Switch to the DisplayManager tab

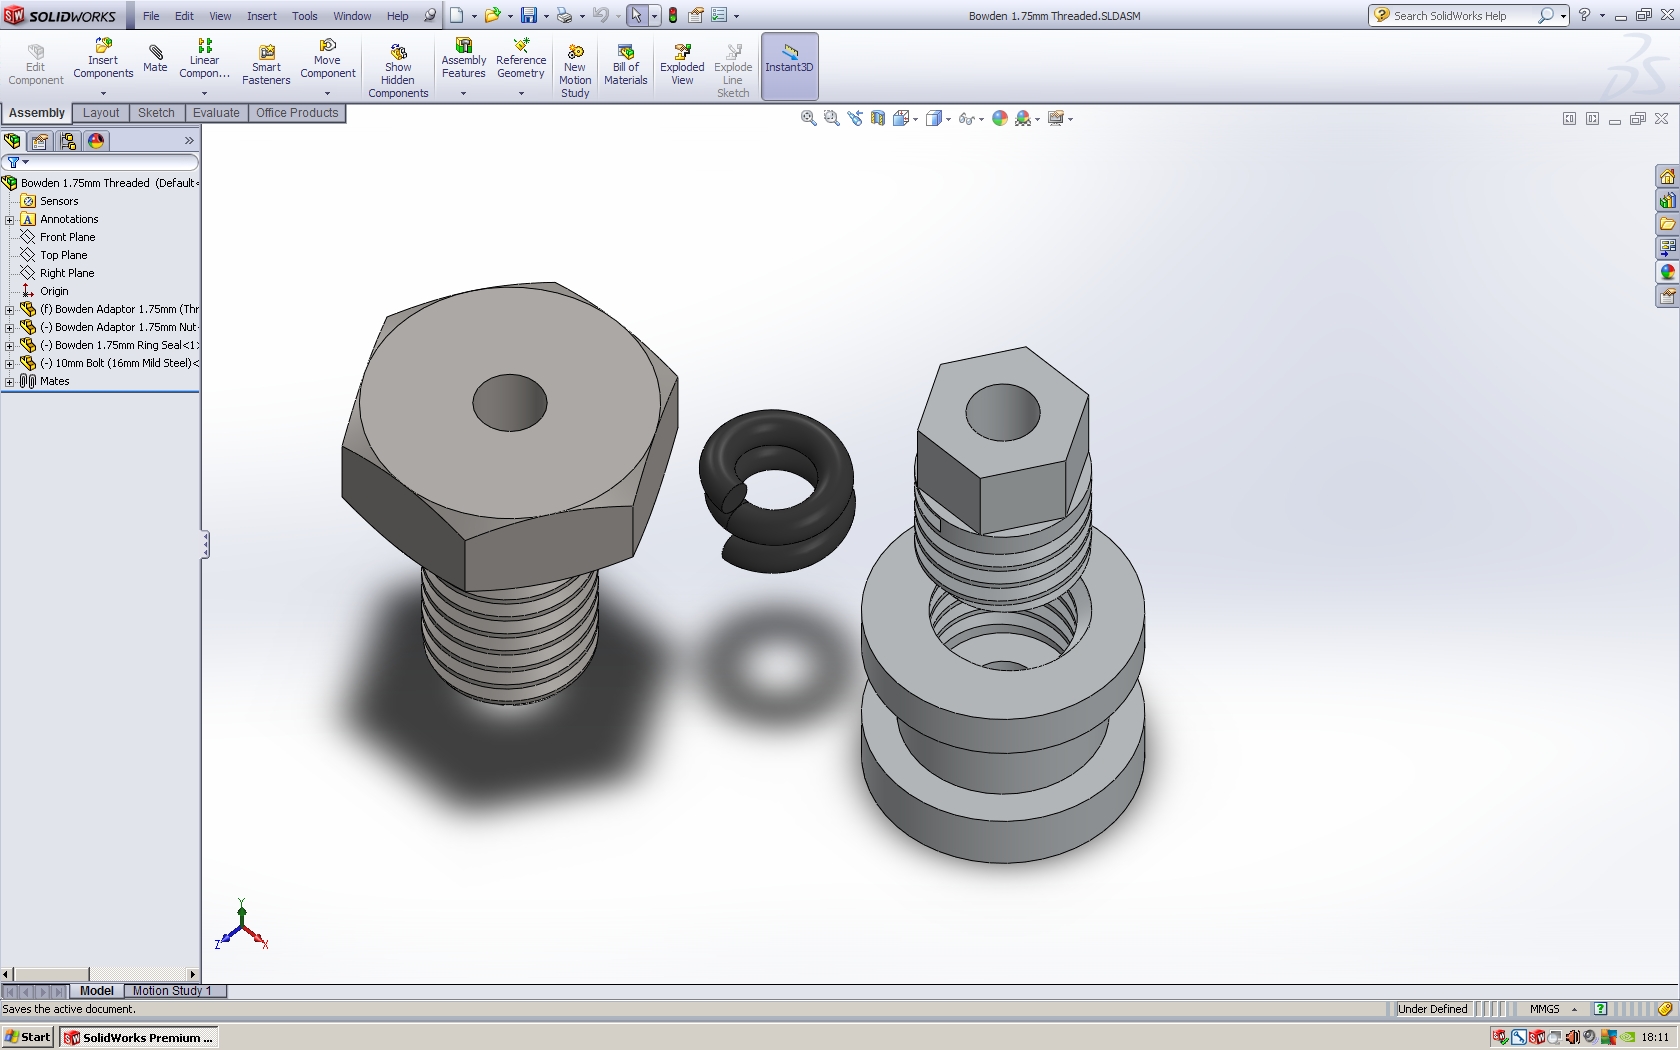(x=96, y=141)
